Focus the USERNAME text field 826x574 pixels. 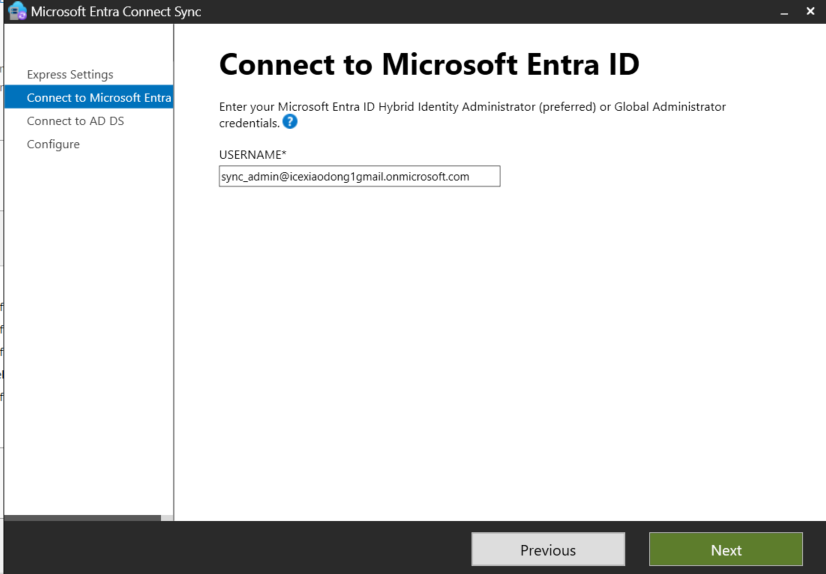(359, 176)
